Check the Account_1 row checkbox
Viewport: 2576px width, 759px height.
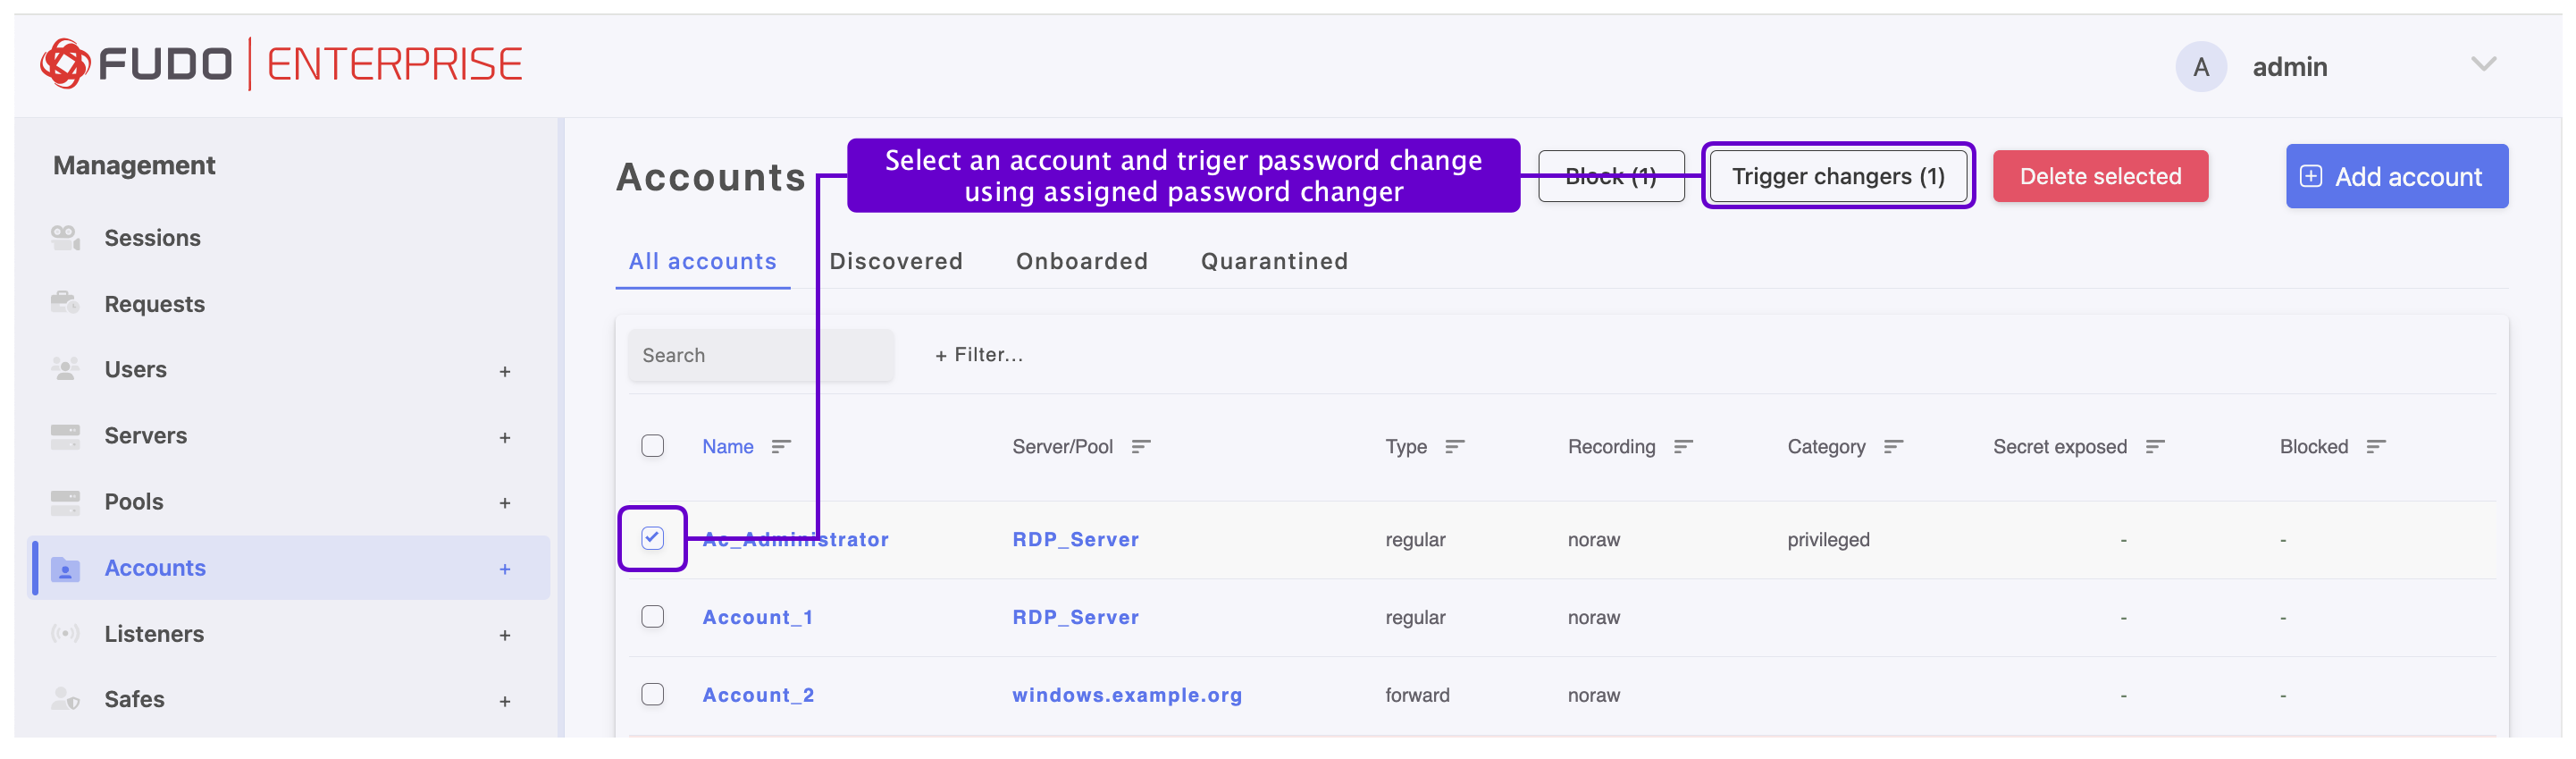click(652, 616)
